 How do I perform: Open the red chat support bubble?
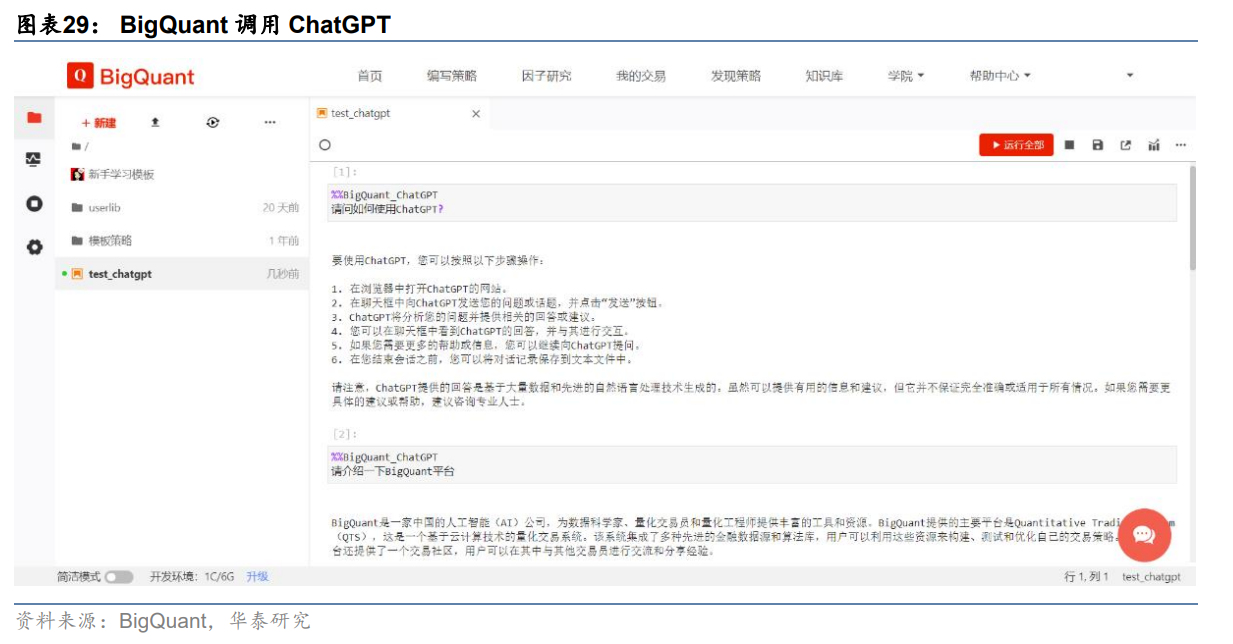(1144, 535)
